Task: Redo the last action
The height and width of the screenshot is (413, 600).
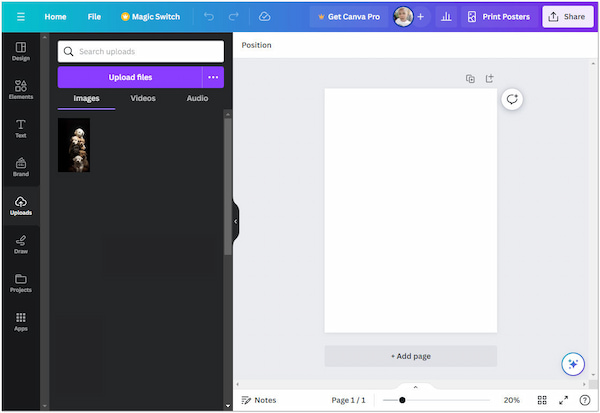Action: 233,16
